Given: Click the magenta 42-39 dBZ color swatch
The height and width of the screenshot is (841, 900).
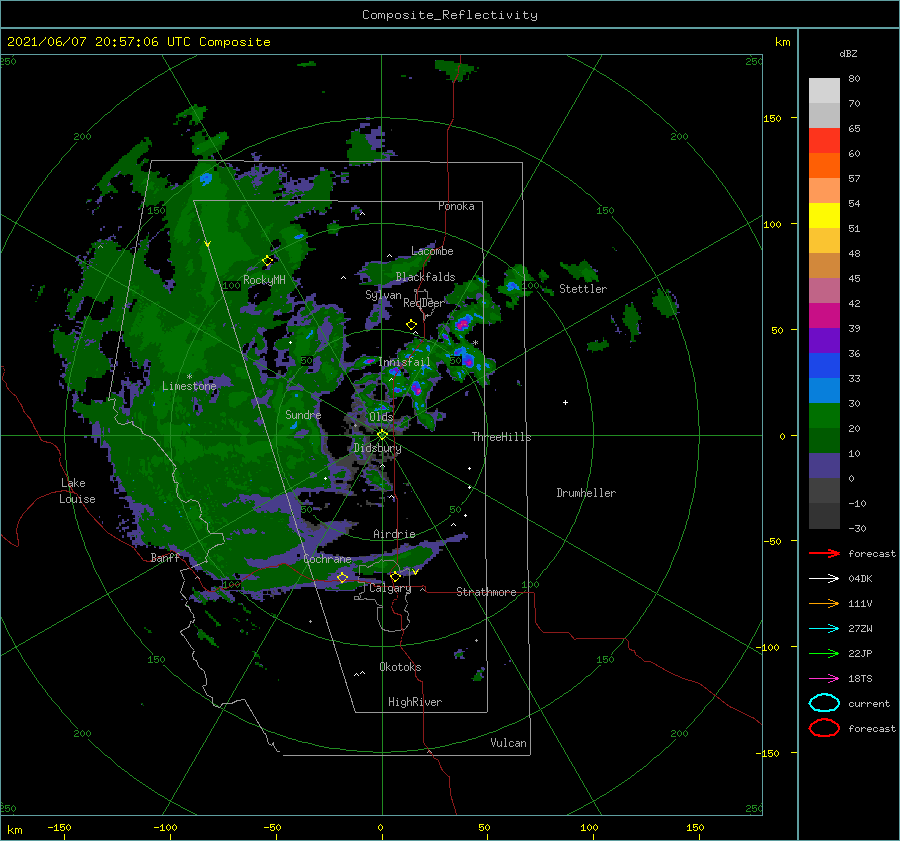Looking at the screenshot, I should point(824,316).
